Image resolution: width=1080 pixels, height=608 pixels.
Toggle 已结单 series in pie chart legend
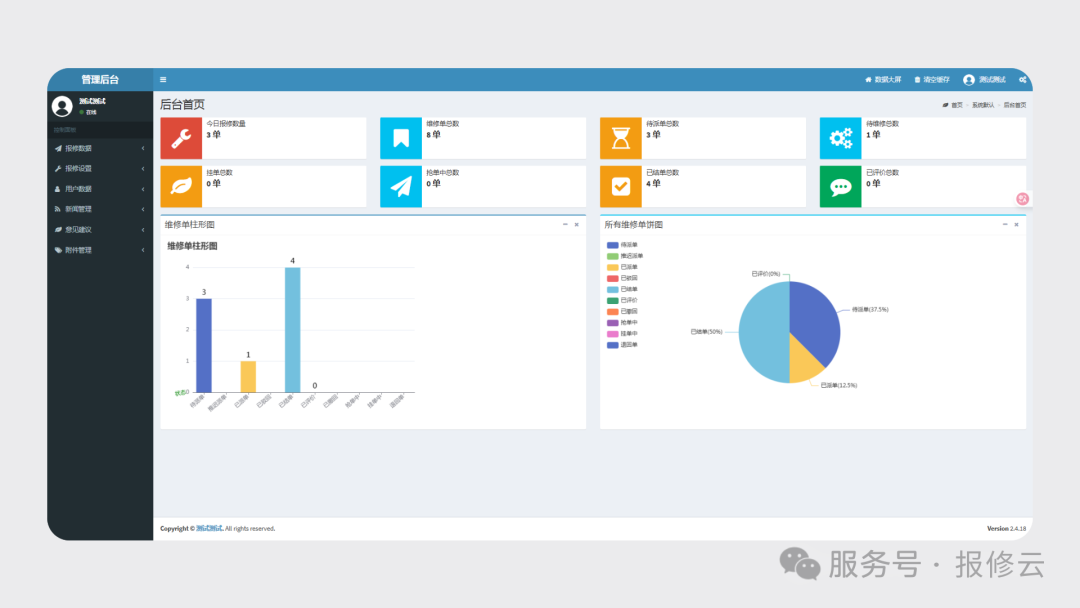(x=621, y=289)
